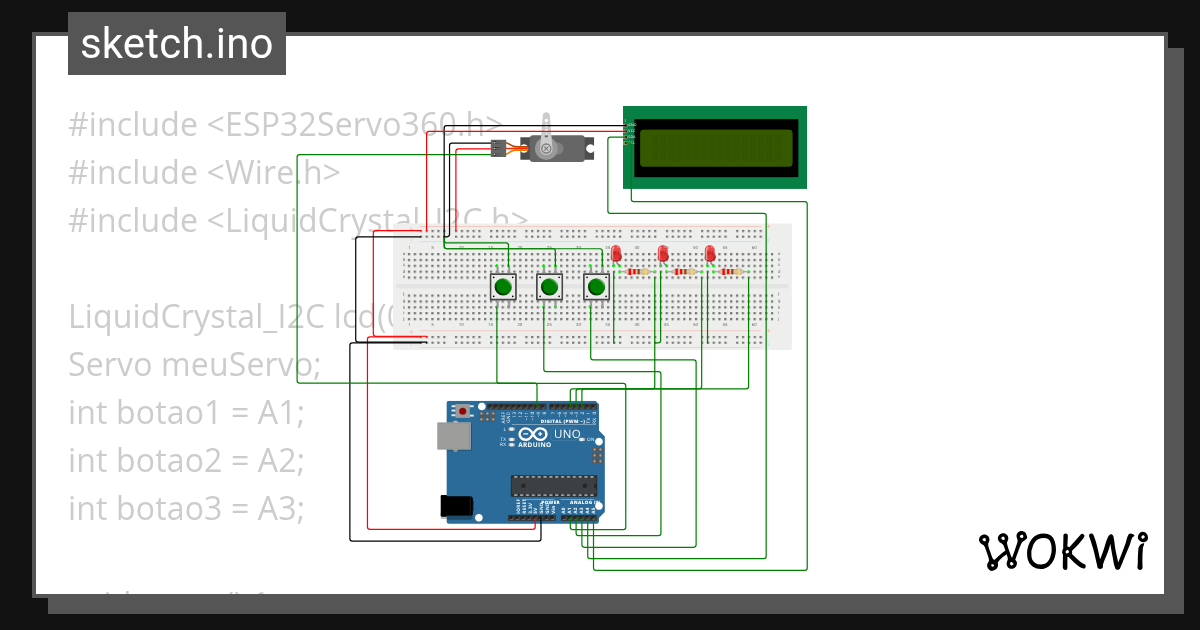Select the servo's three-pin connector

tap(498, 150)
